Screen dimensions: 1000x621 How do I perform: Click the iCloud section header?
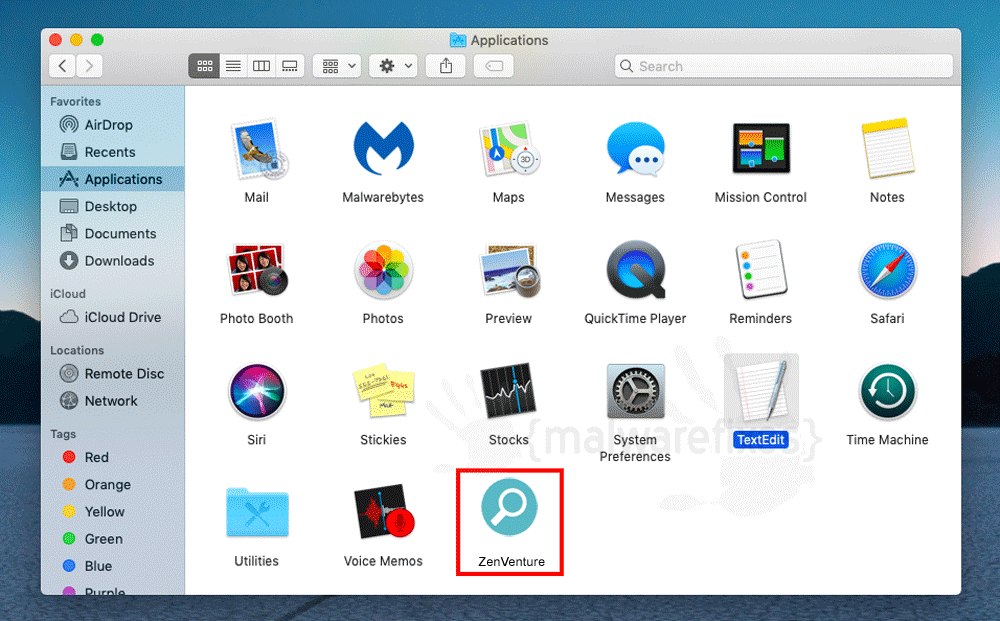68,294
